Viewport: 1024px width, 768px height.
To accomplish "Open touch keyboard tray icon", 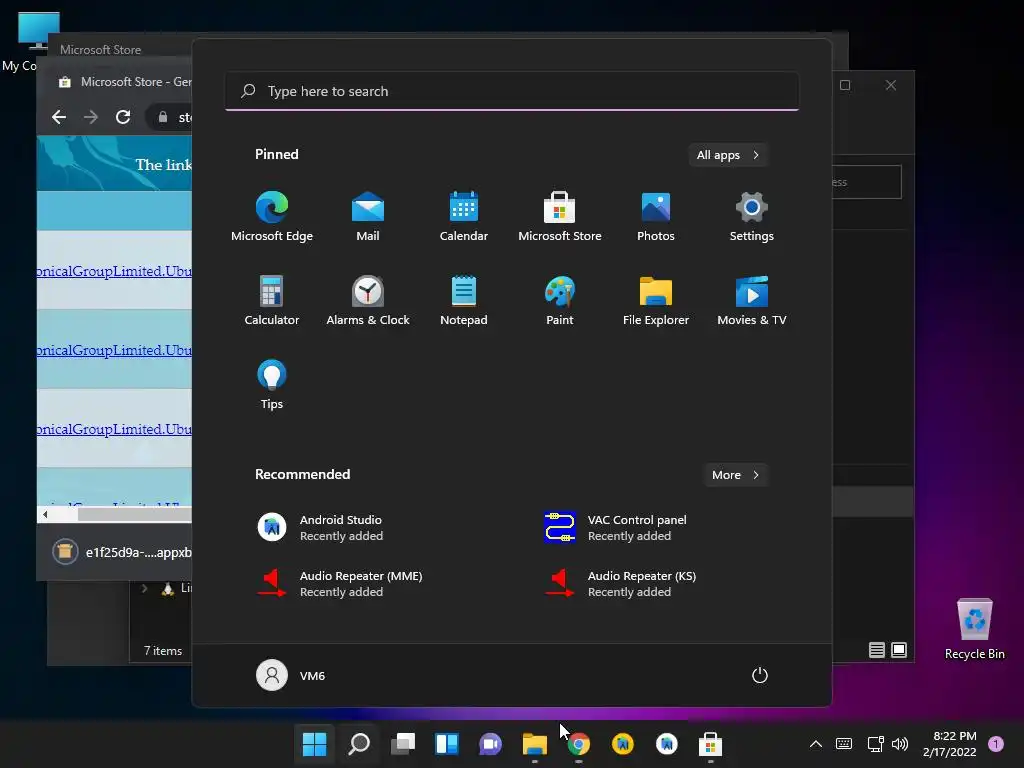I will coord(844,744).
